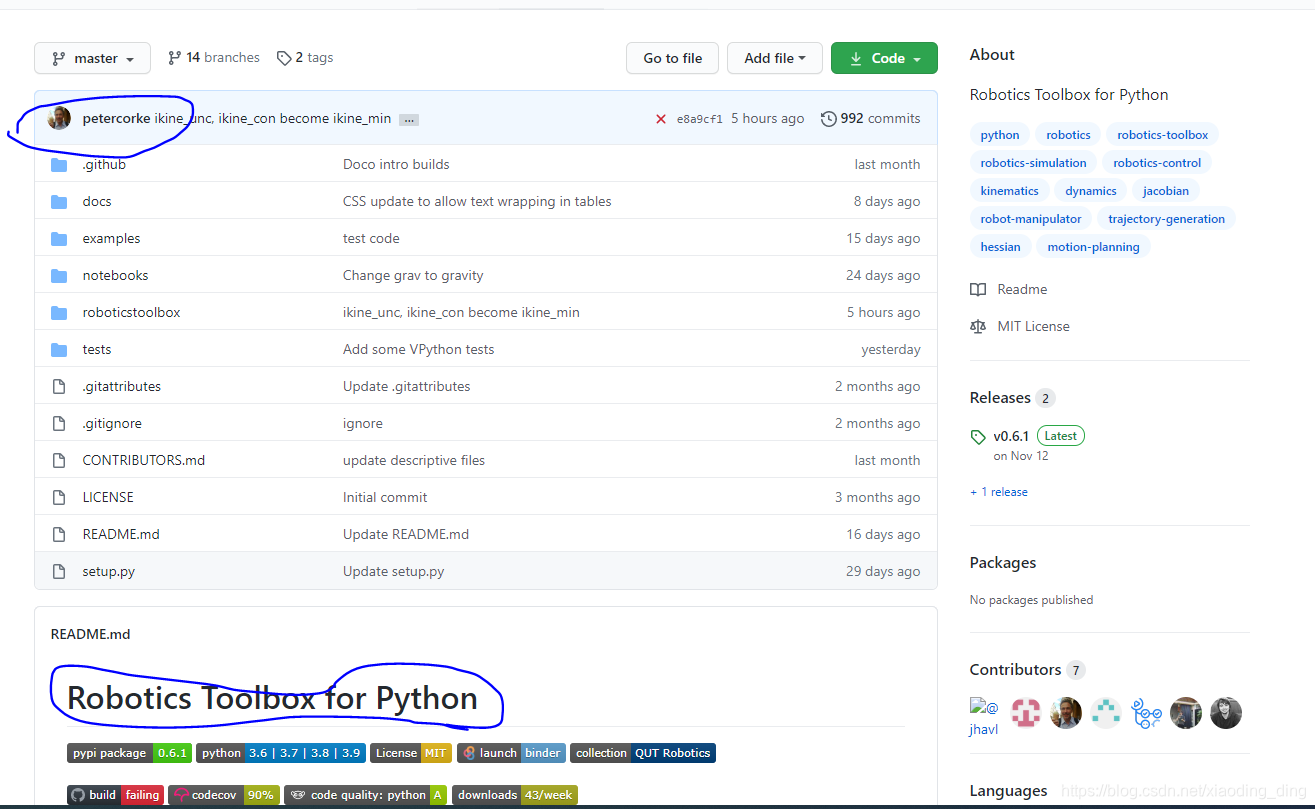This screenshot has width=1315, height=809.
Task: Click the branch icon next to 14 branches
Action: (x=174, y=57)
